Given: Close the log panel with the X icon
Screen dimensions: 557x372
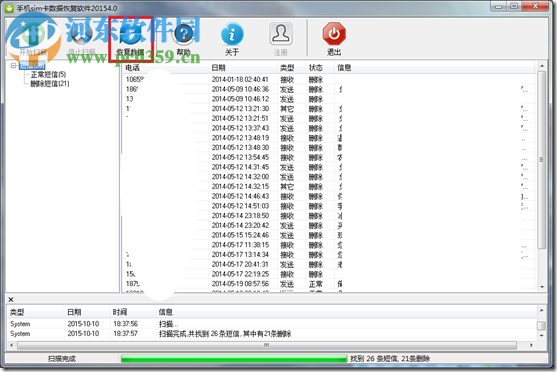Looking at the screenshot, I should click(x=11, y=299).
